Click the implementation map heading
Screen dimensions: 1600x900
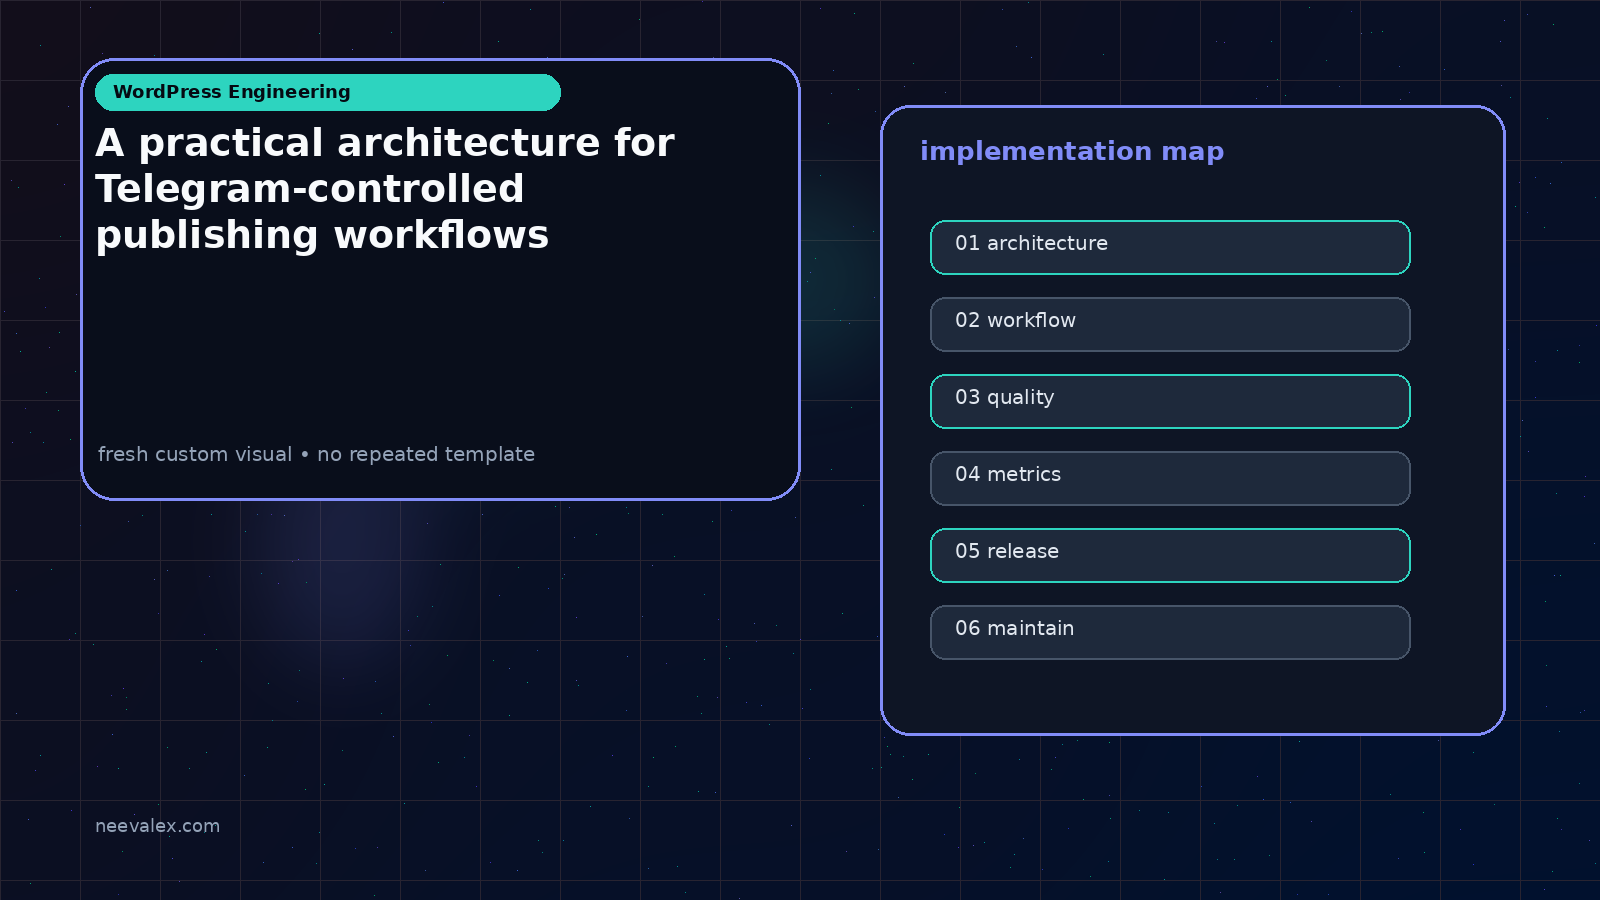[1072, 151]
